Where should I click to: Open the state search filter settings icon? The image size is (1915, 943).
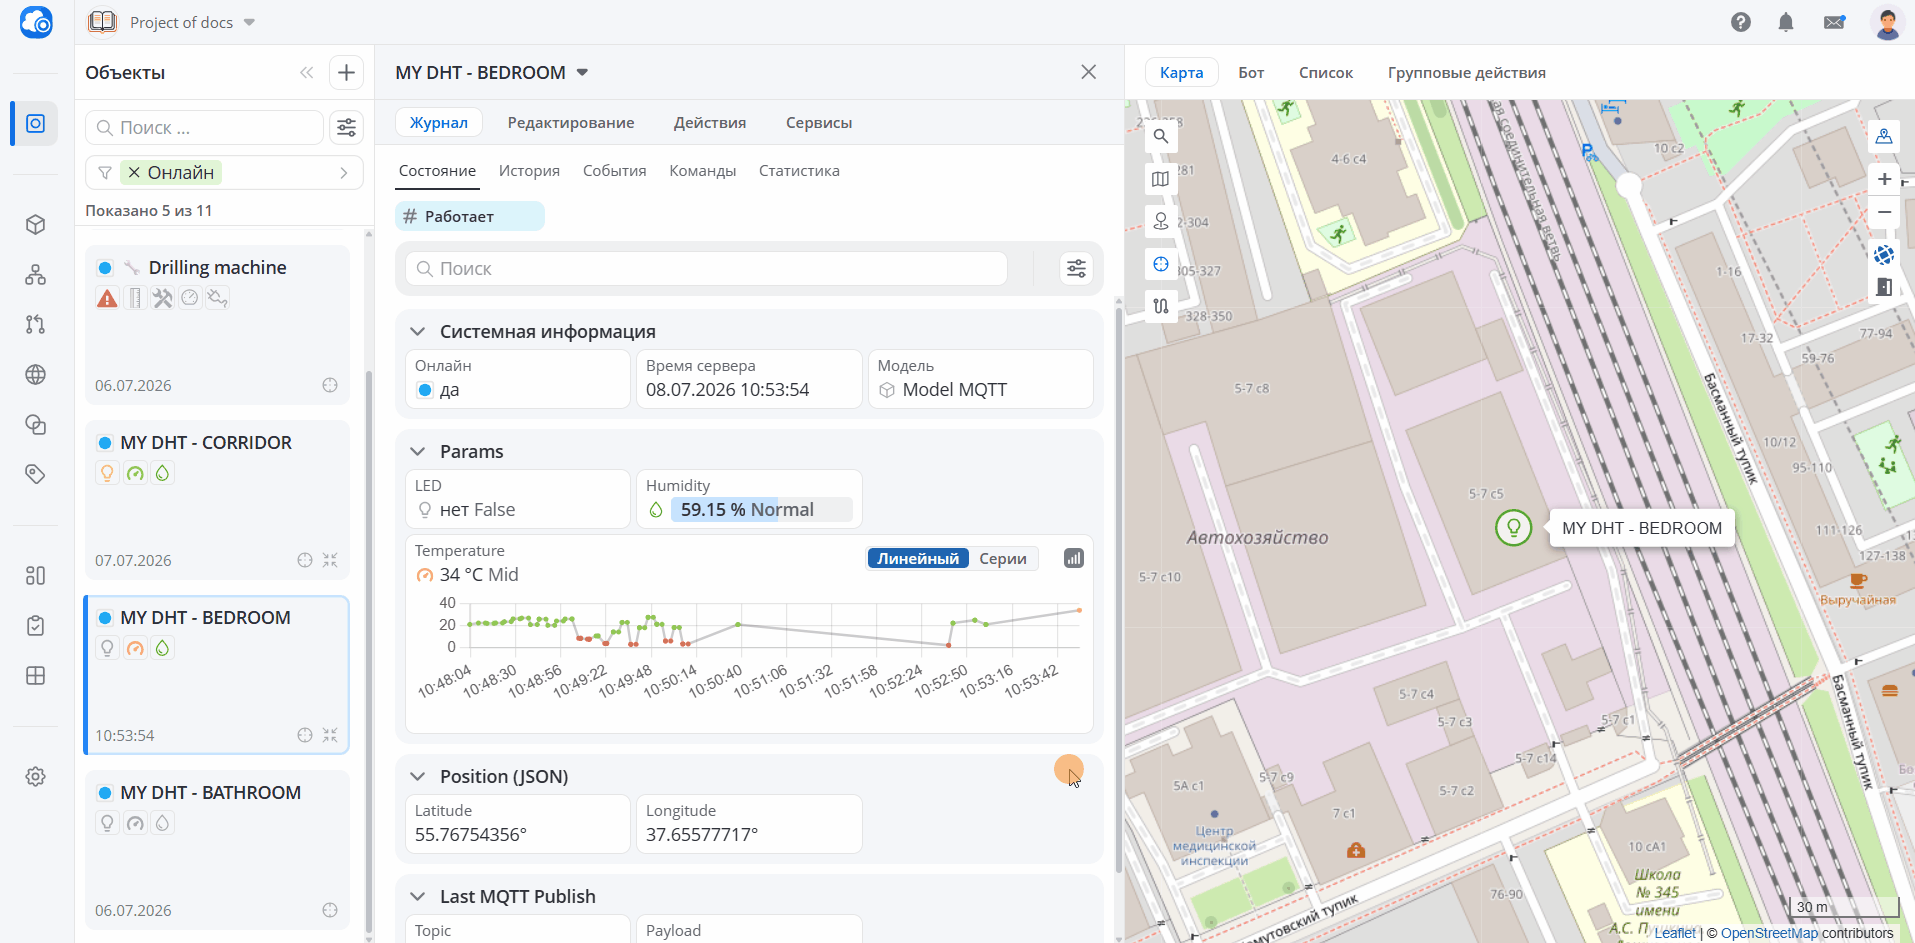pyautogui.click(x=1076, y=268)
